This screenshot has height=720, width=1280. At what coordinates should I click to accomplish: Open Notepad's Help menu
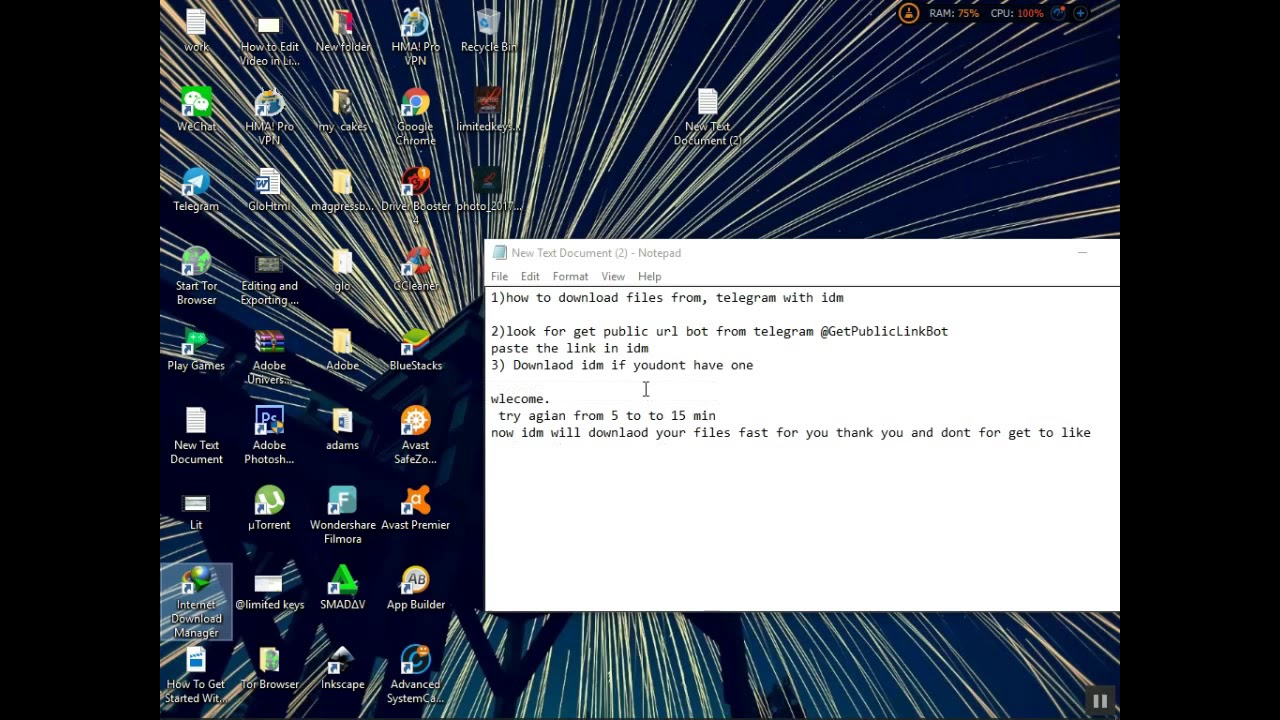(x=649, y=276)
